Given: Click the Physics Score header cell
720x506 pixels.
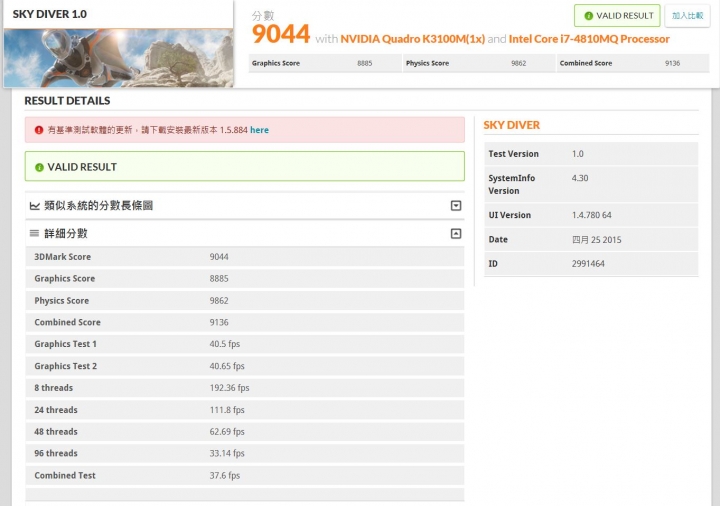Looking at the screenshot, I should (x=479, y=63).
